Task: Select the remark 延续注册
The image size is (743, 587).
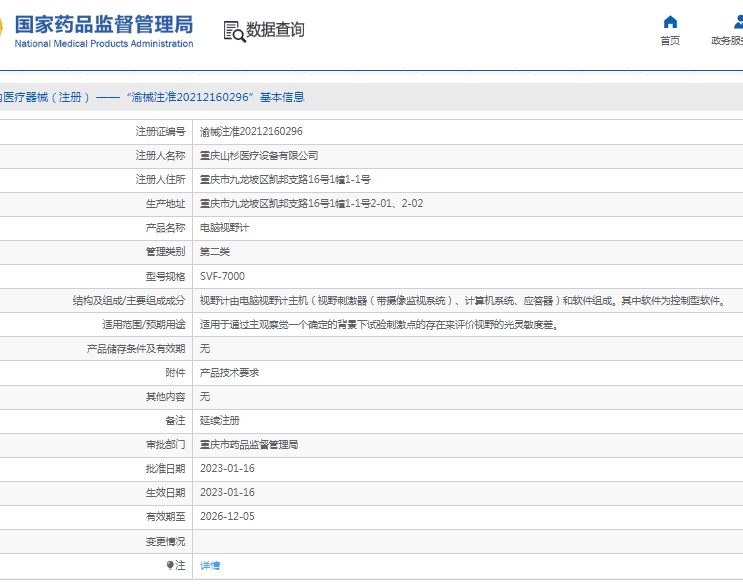Action: (x=219, y=420)
